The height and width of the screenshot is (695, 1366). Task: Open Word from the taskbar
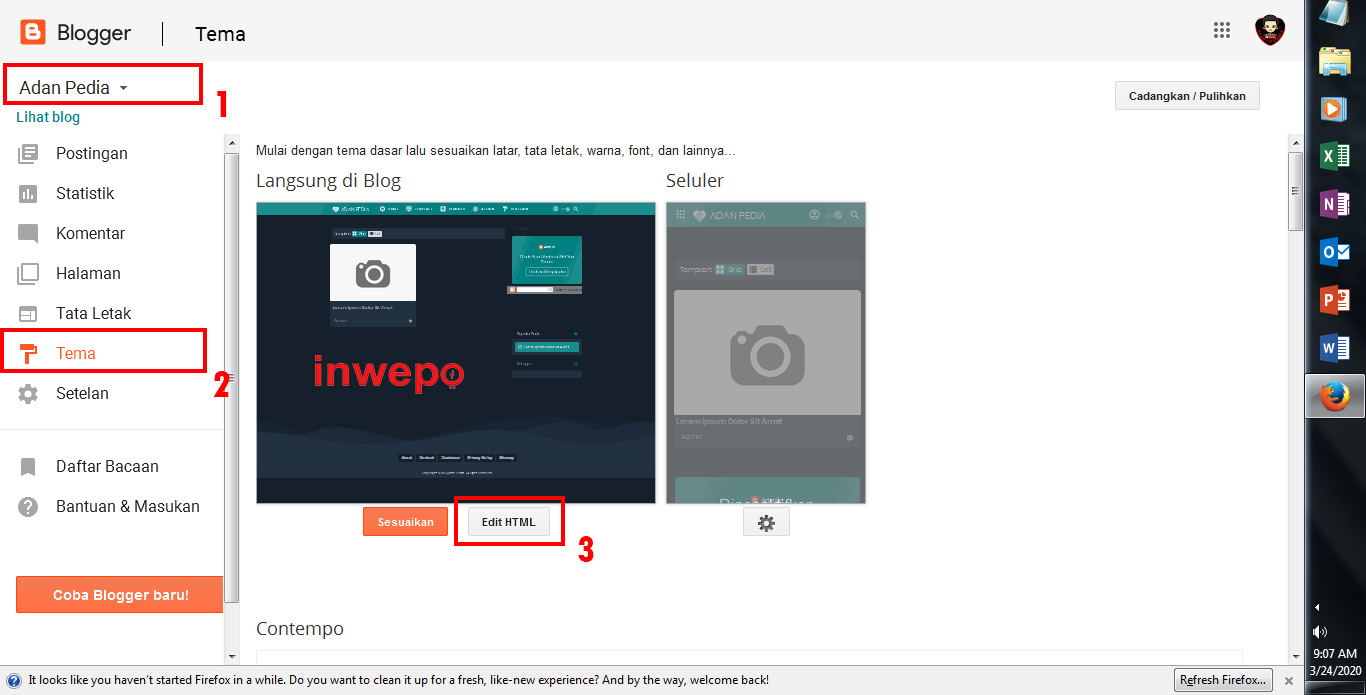tap(1335, 348)
